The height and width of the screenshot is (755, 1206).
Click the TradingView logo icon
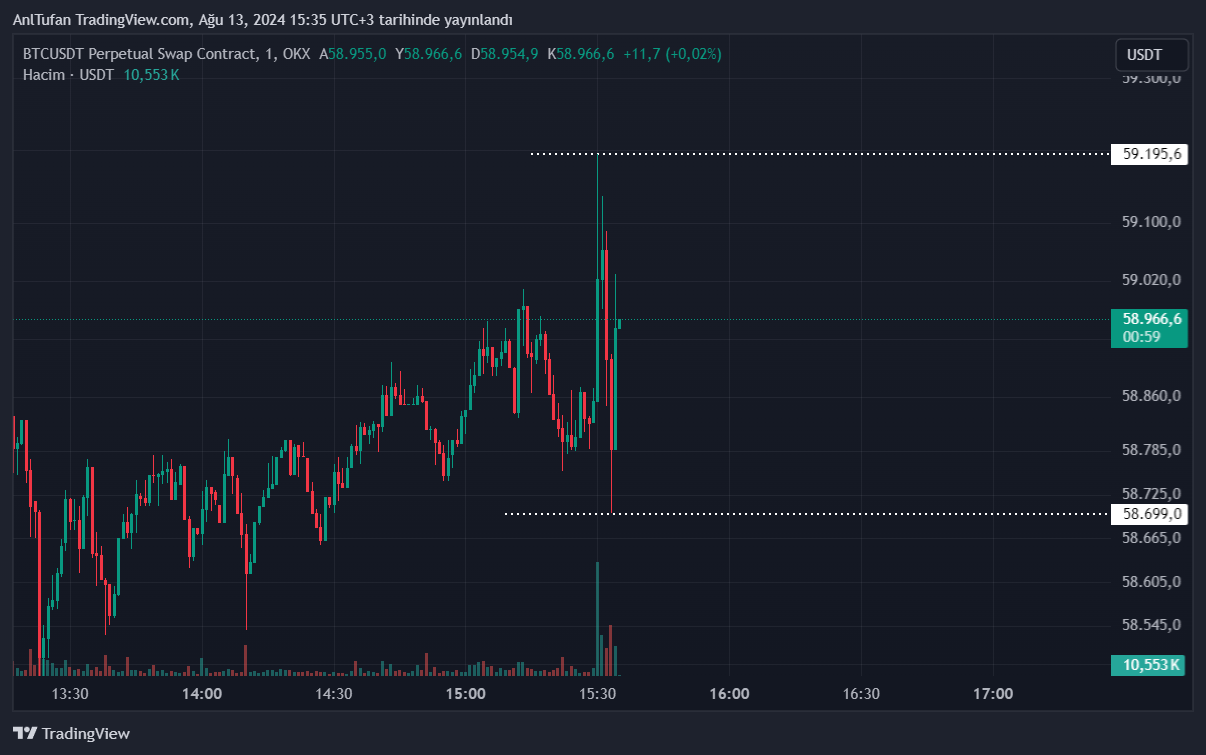coord(25,733)
